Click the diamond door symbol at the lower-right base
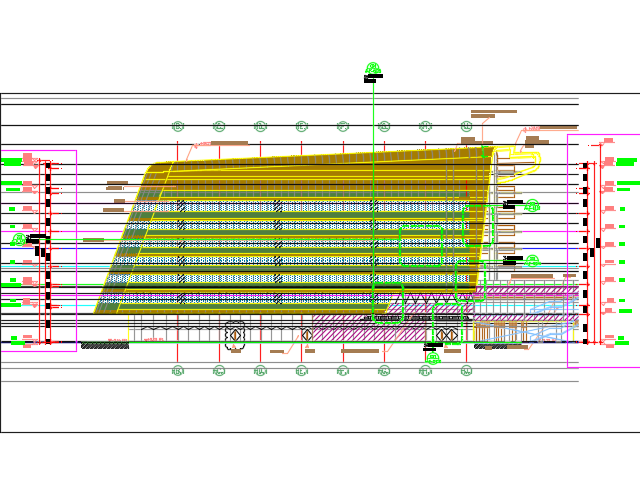 point(446,335)
